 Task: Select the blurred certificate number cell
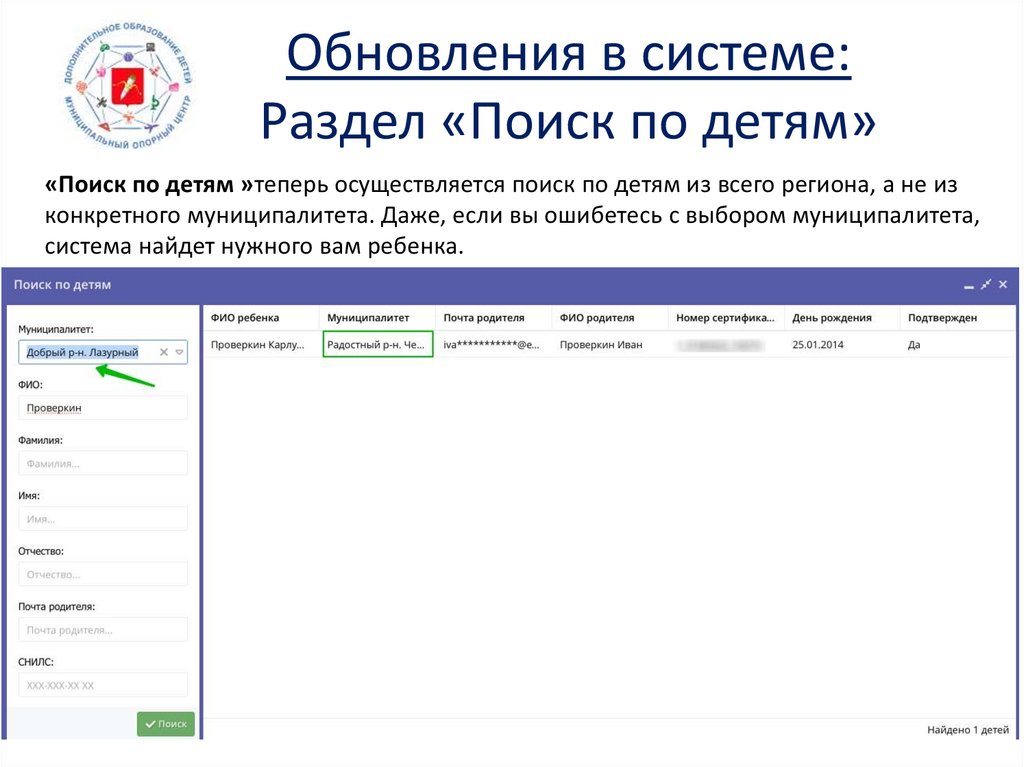(x=726, y=344)
